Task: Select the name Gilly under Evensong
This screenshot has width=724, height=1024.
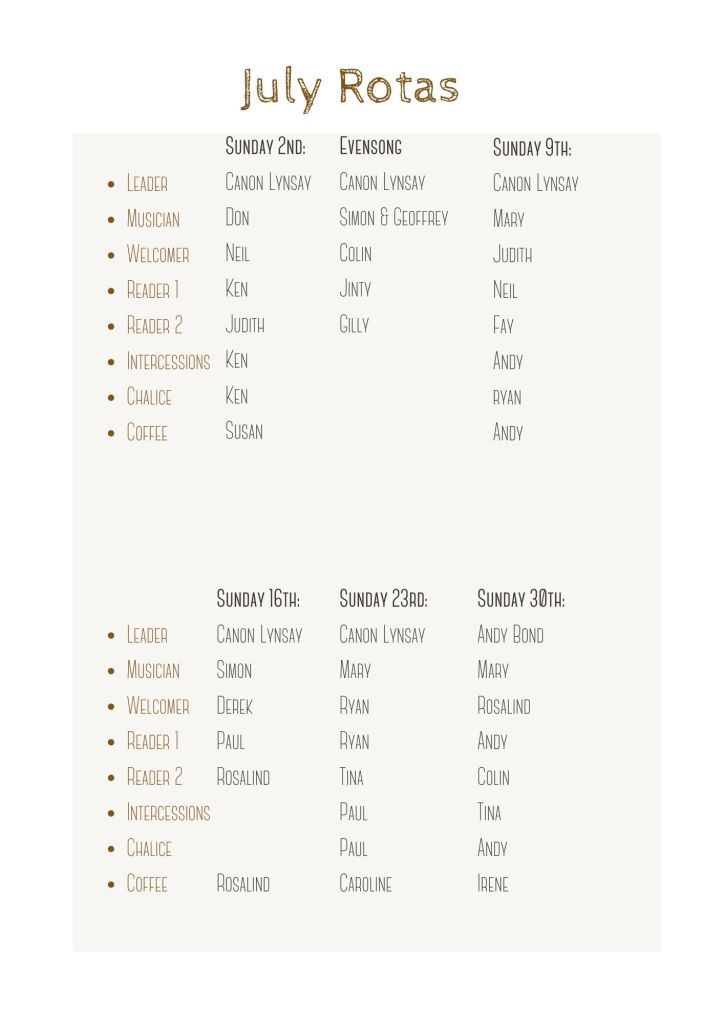Action: tap(354, 325)
